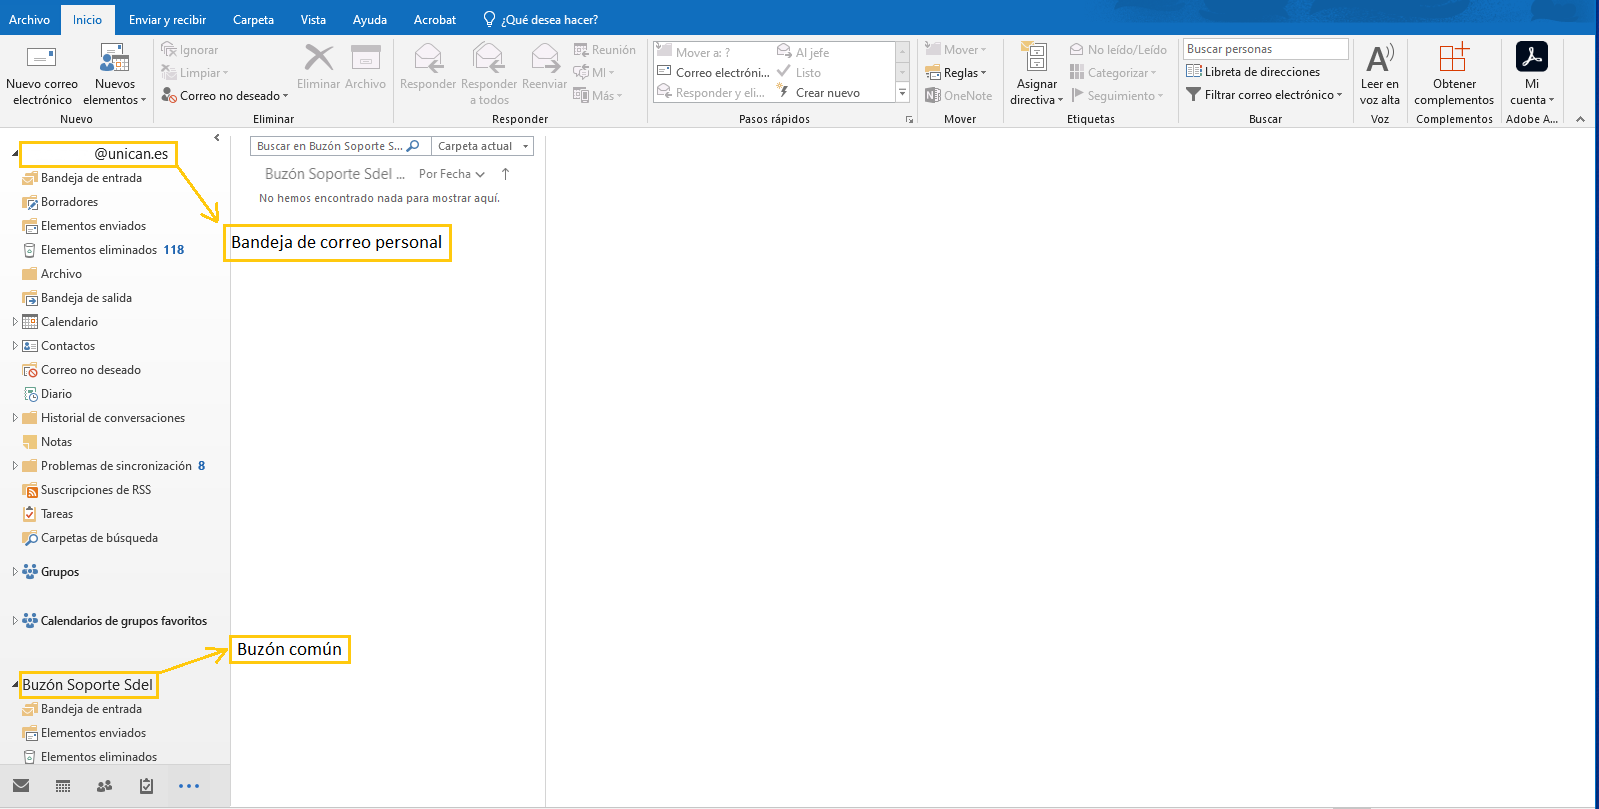Expand Calendarios de grupos favoritos
This screenshot has width=1599, height=809.
[15, 621]
